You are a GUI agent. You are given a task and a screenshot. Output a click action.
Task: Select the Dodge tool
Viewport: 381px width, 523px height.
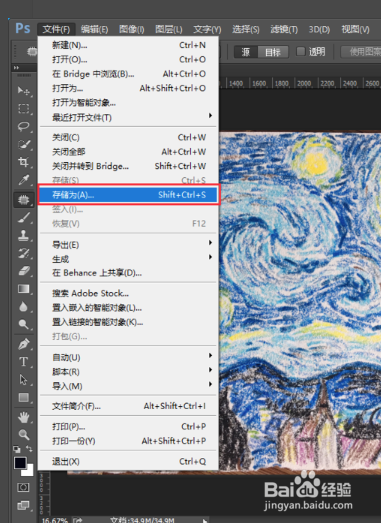click(x=23, y=324)
